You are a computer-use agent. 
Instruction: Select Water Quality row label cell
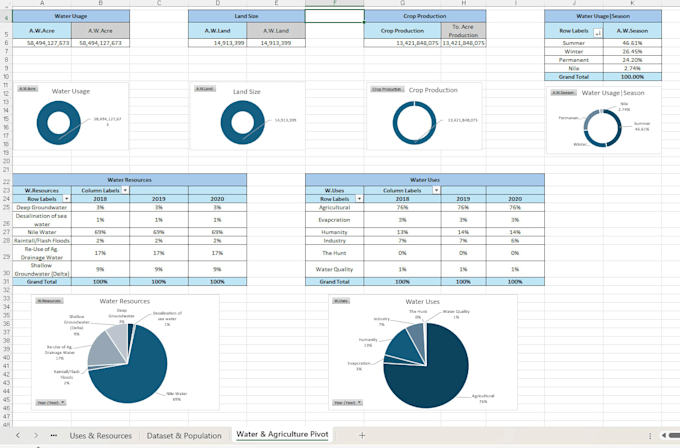pyautogui.click(x=334, y=269)
